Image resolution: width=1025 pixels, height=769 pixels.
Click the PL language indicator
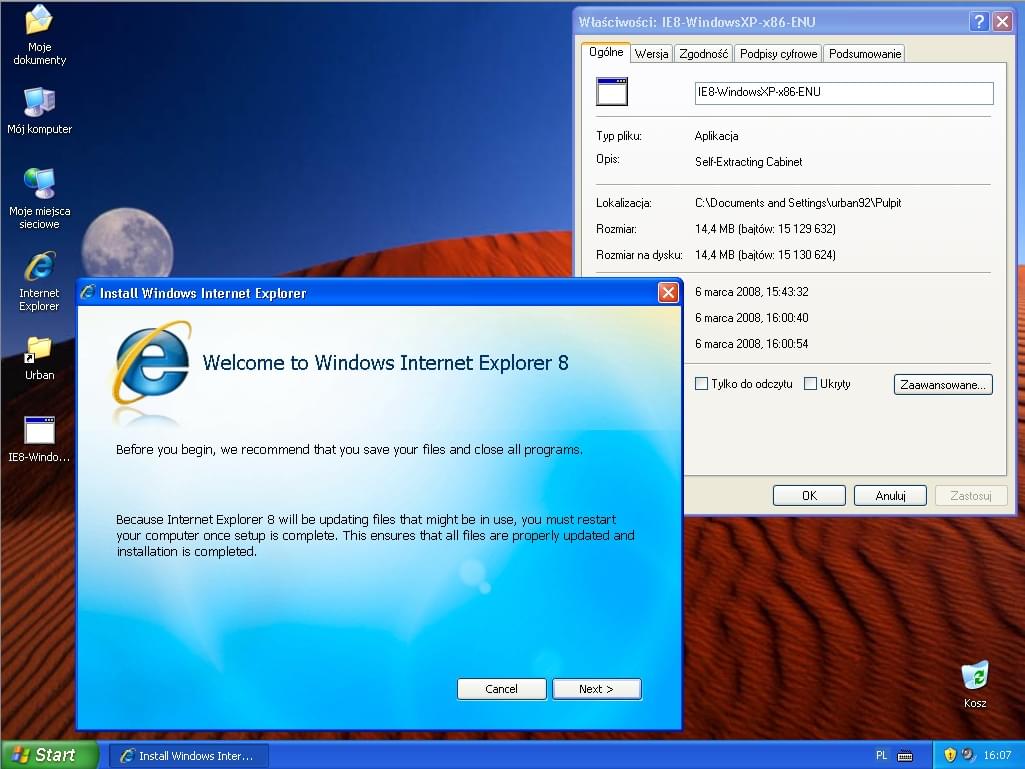click(x=881, y=755)
